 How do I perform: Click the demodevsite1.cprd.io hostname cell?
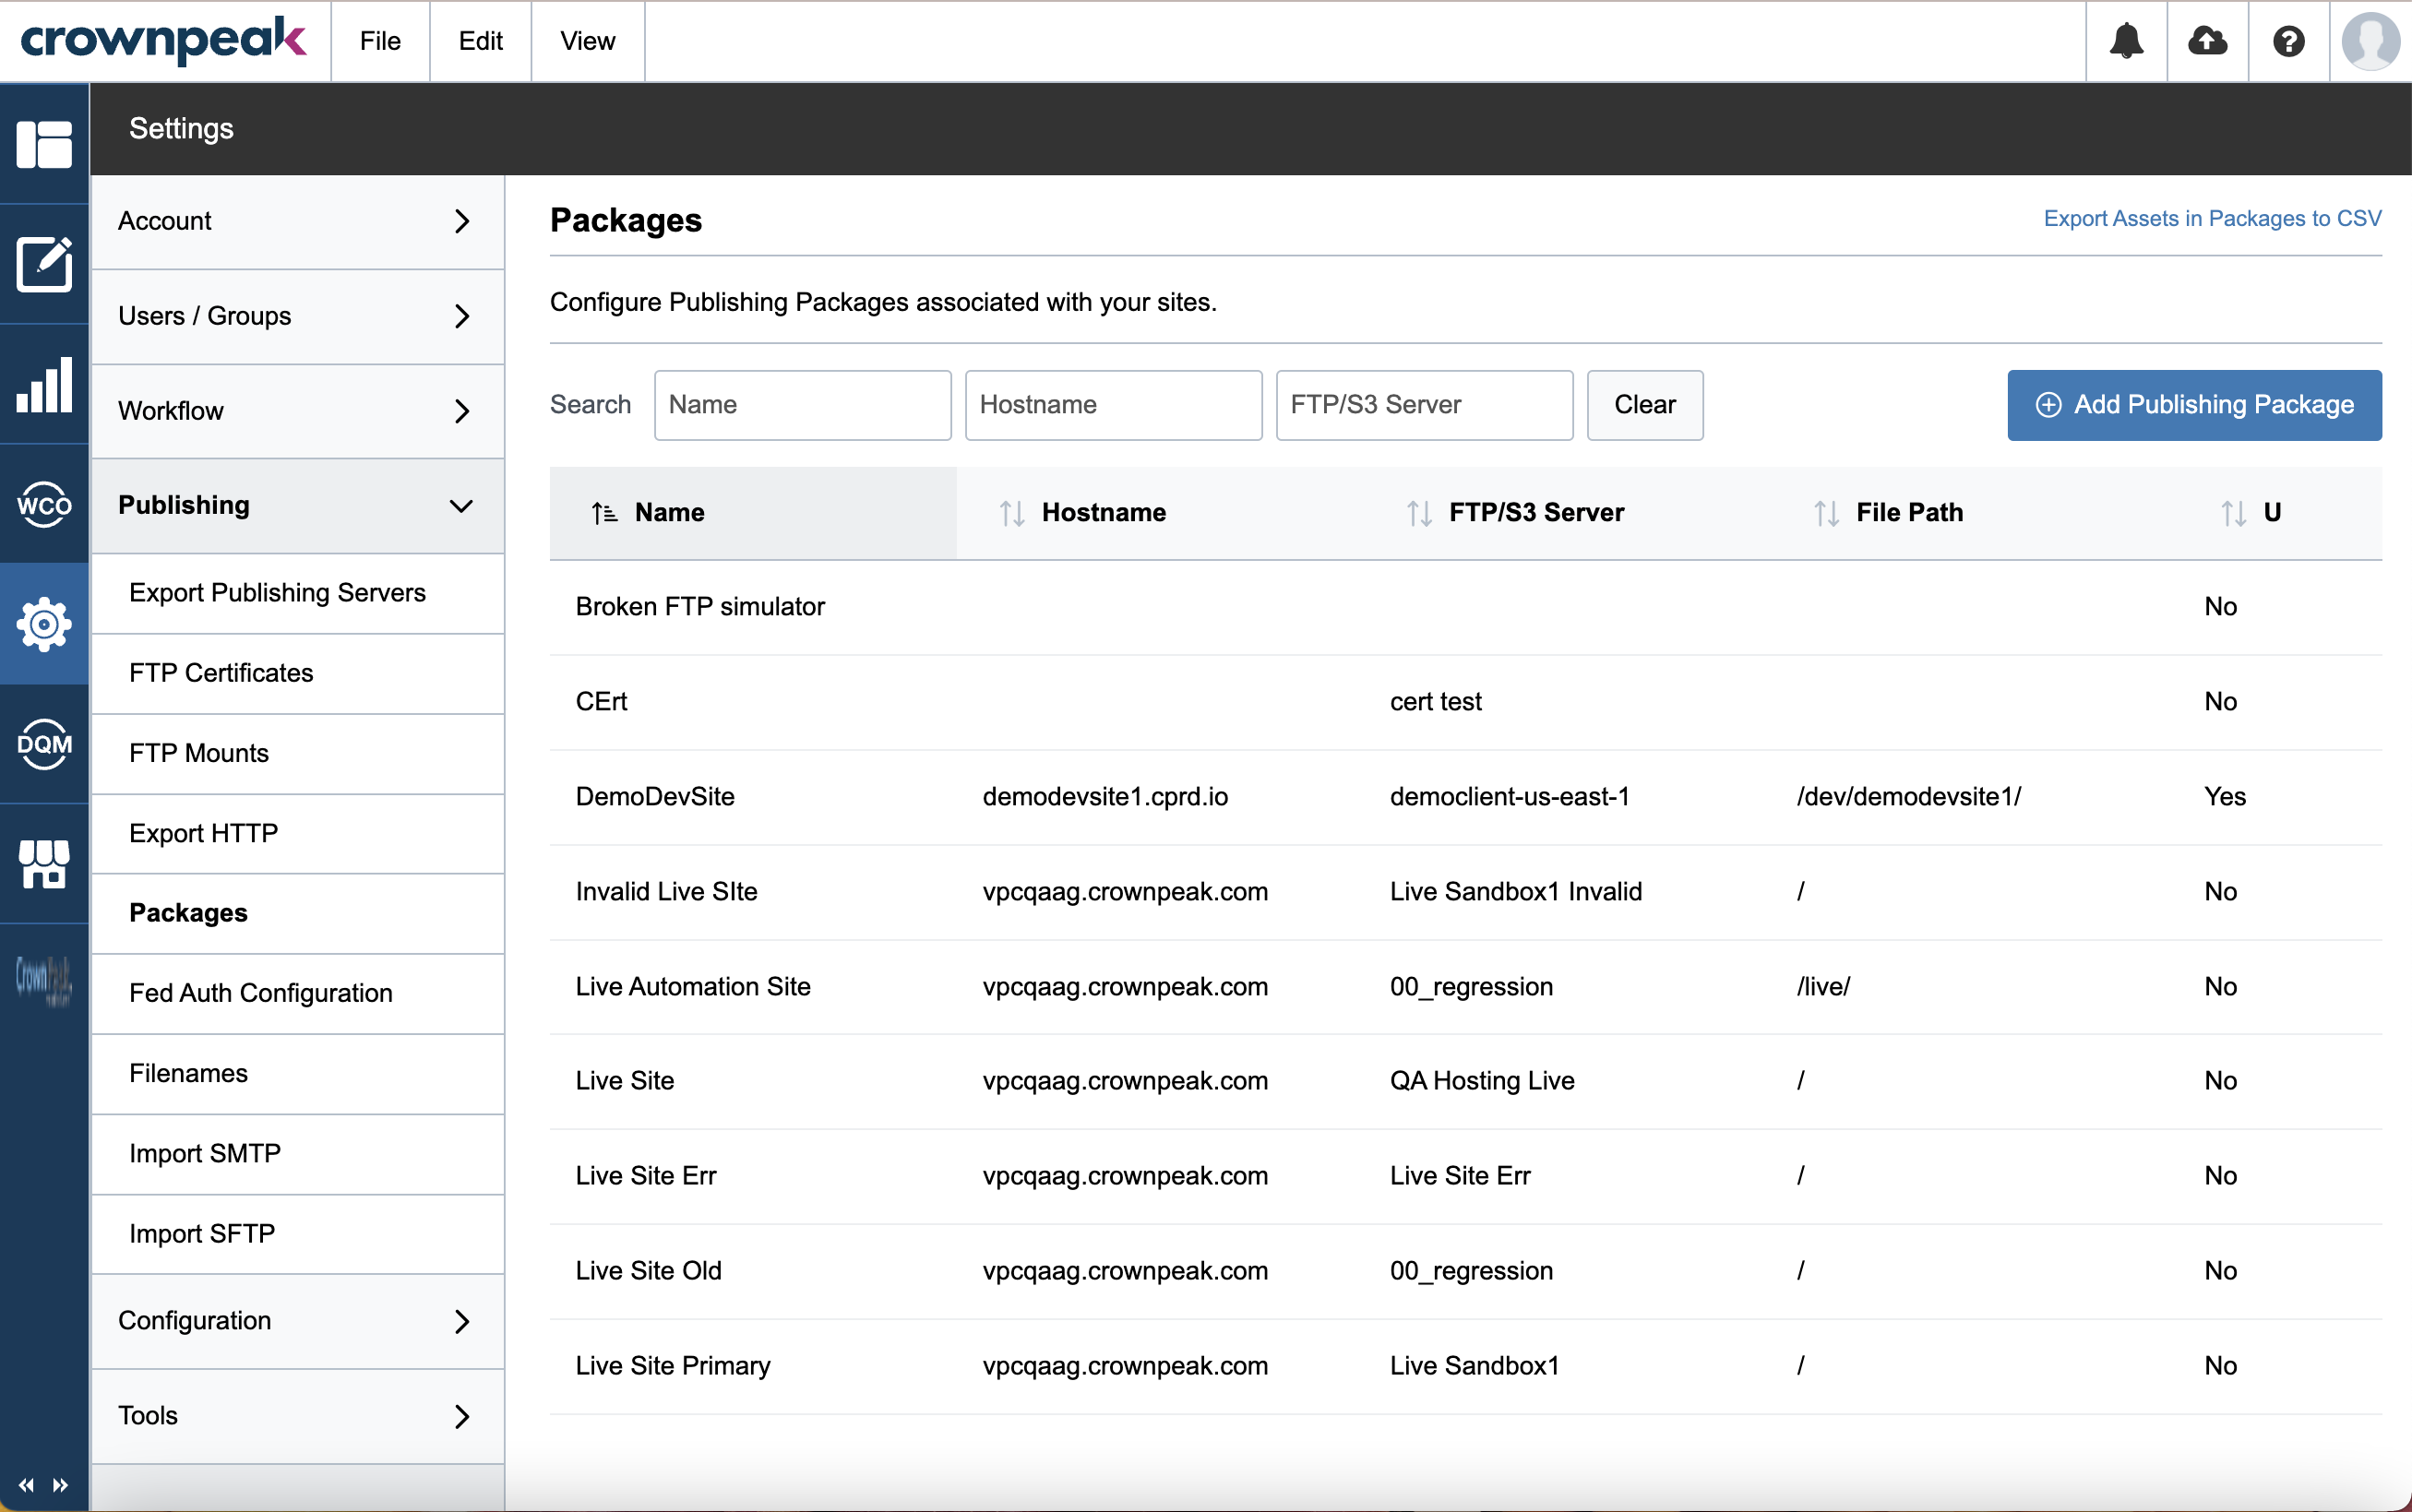(1105, 797)
